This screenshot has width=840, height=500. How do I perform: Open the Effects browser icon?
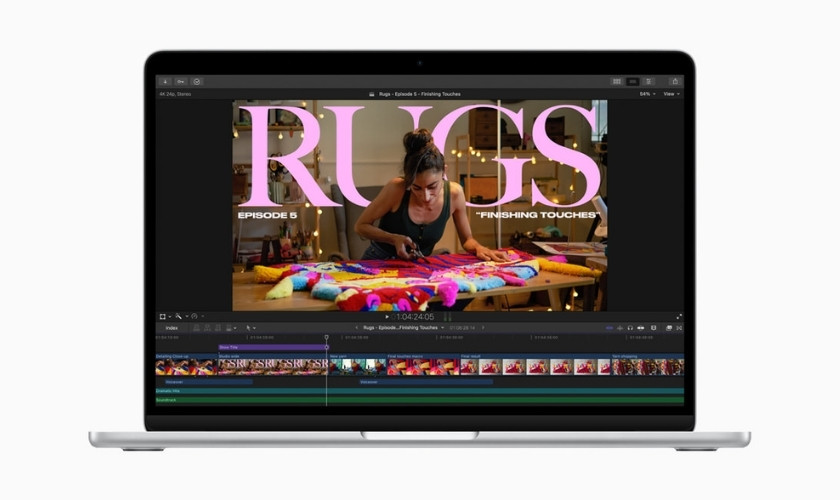click(669, 327)
